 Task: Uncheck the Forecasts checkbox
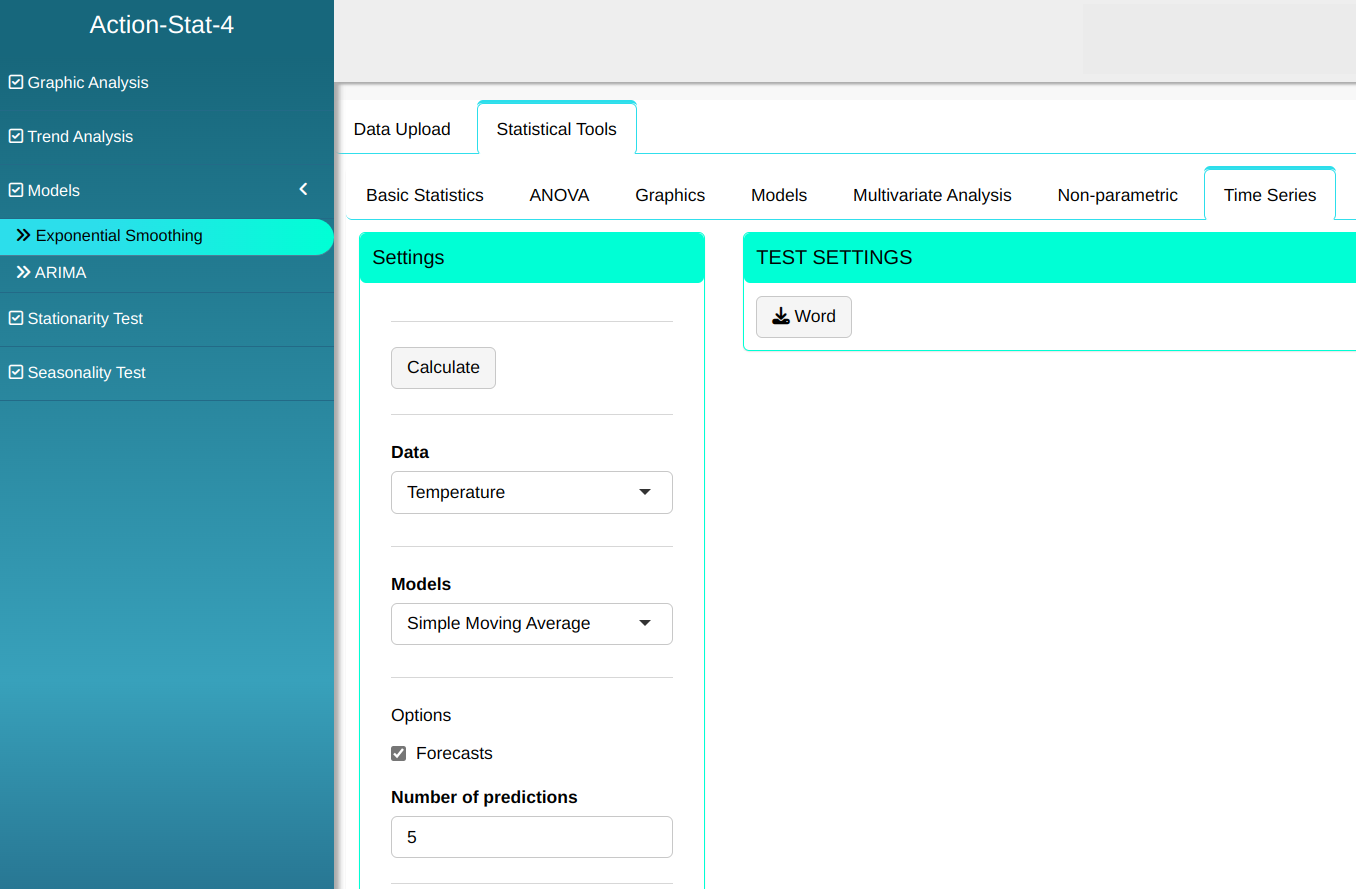(399, 754)
